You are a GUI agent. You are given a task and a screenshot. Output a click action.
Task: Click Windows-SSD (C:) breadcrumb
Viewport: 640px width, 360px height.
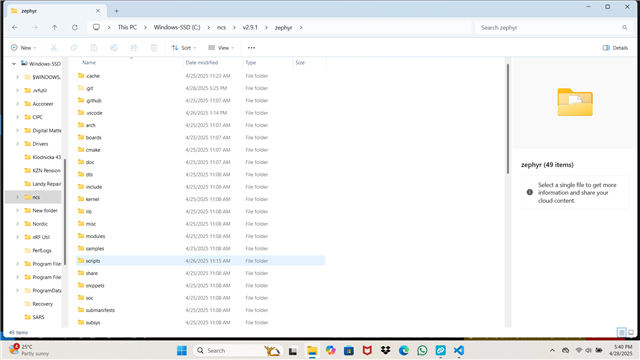tap(177, 27)
